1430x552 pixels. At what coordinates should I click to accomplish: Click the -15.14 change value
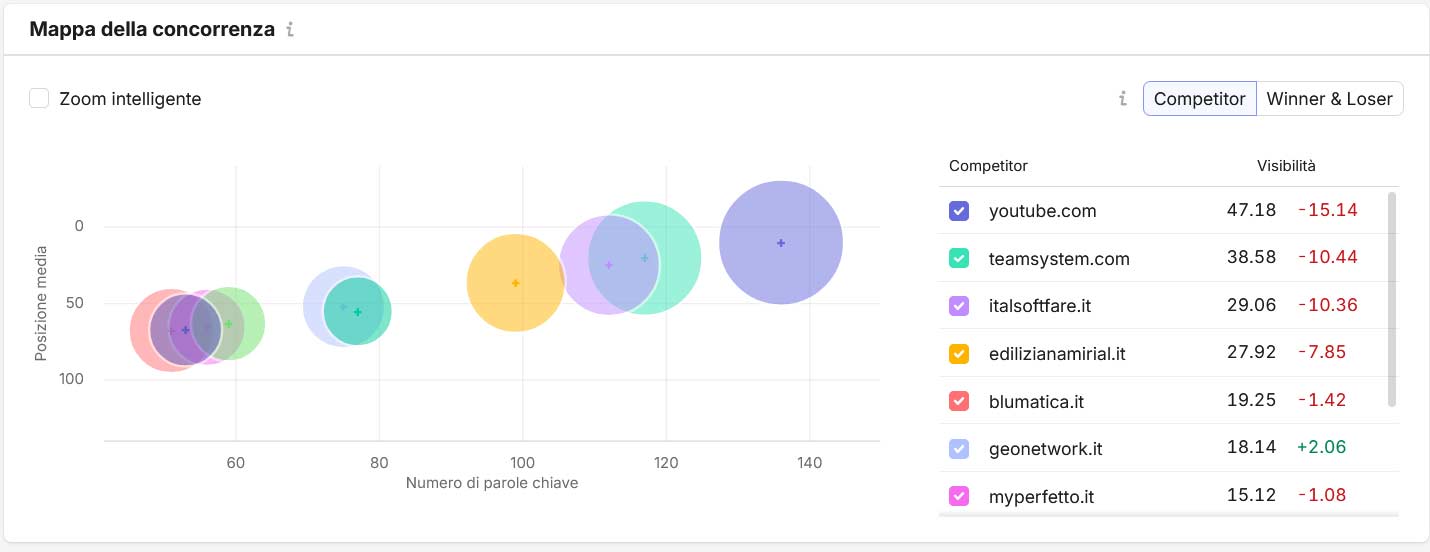[1327, 211]
